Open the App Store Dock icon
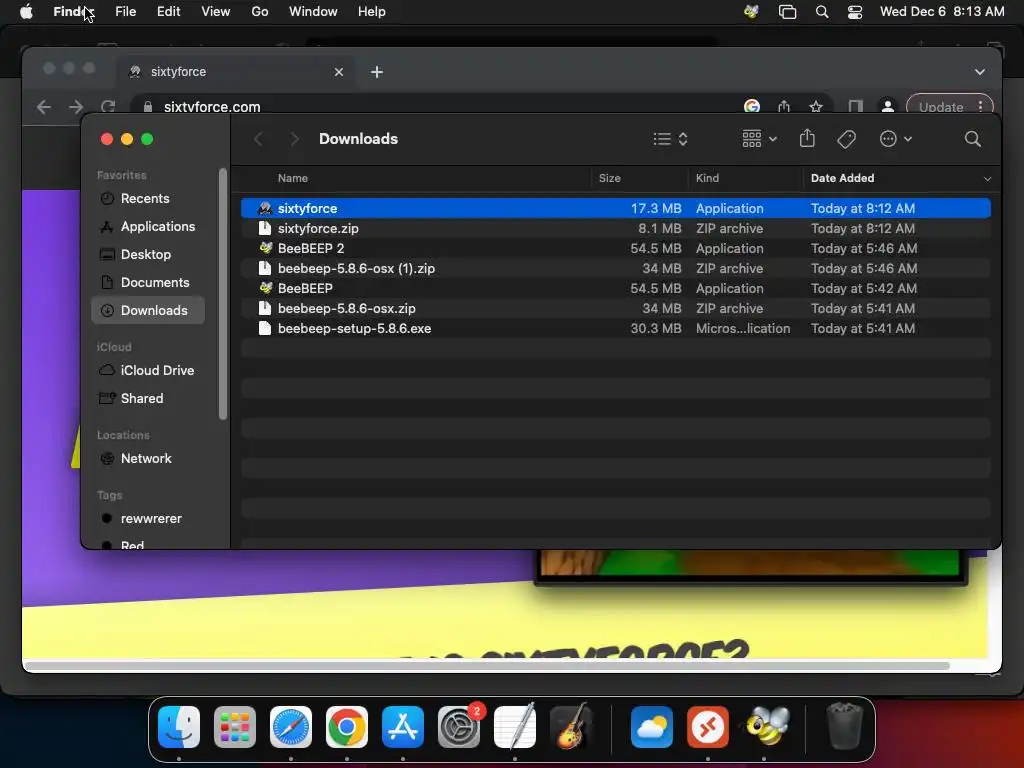The image size is (1024, 768). click(403, 726)
